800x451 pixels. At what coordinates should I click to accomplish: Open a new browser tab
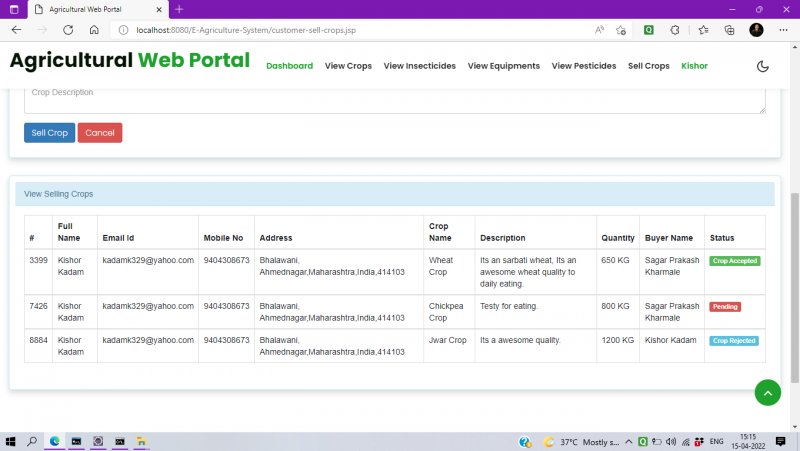(179, 9)
